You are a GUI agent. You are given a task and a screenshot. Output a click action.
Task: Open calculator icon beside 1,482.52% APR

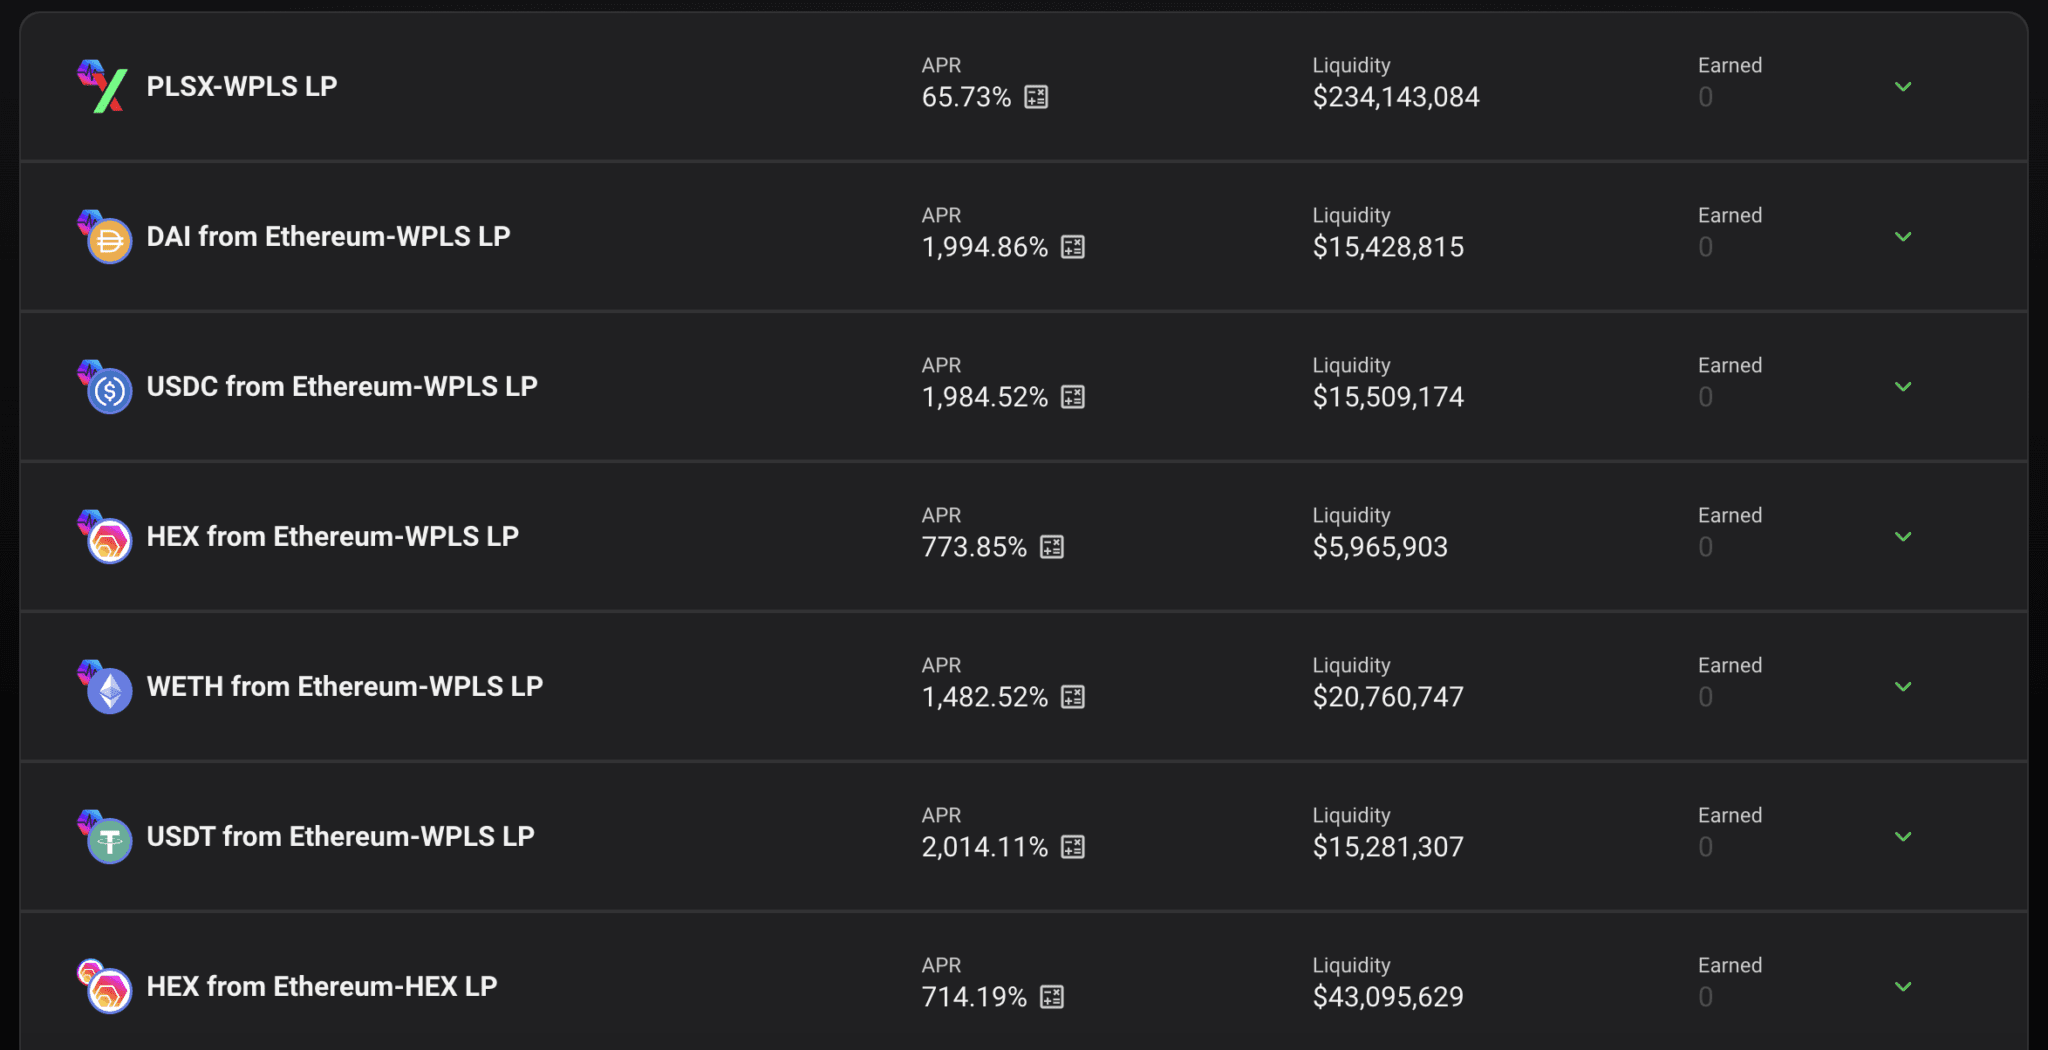[x=1073, y=697]
